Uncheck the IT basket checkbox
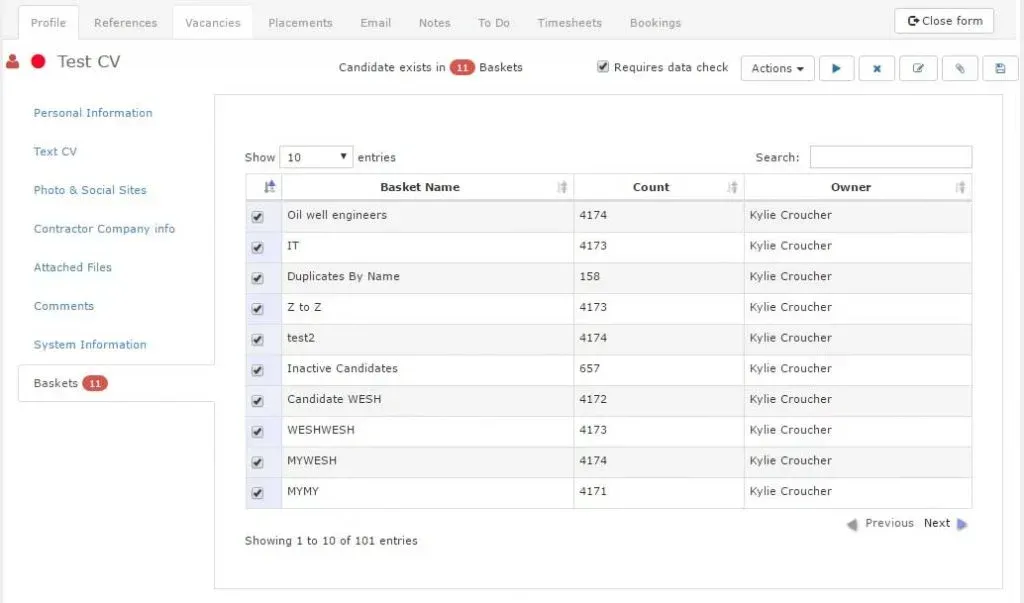Screen dimensions: 1024x603 click(x=257, y=248)
